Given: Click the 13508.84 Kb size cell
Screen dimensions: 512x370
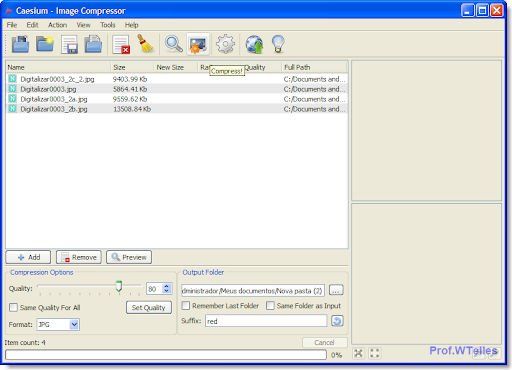Looking at the screenshot, I should [132, 109].
